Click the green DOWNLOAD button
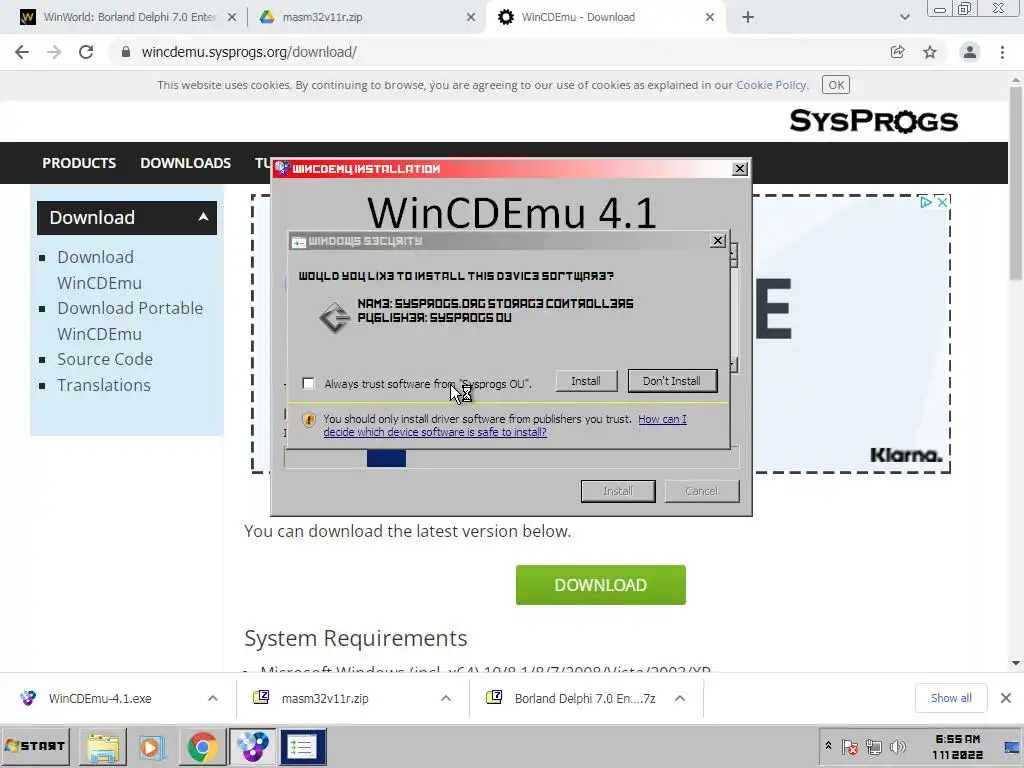 tap(601, 584)
